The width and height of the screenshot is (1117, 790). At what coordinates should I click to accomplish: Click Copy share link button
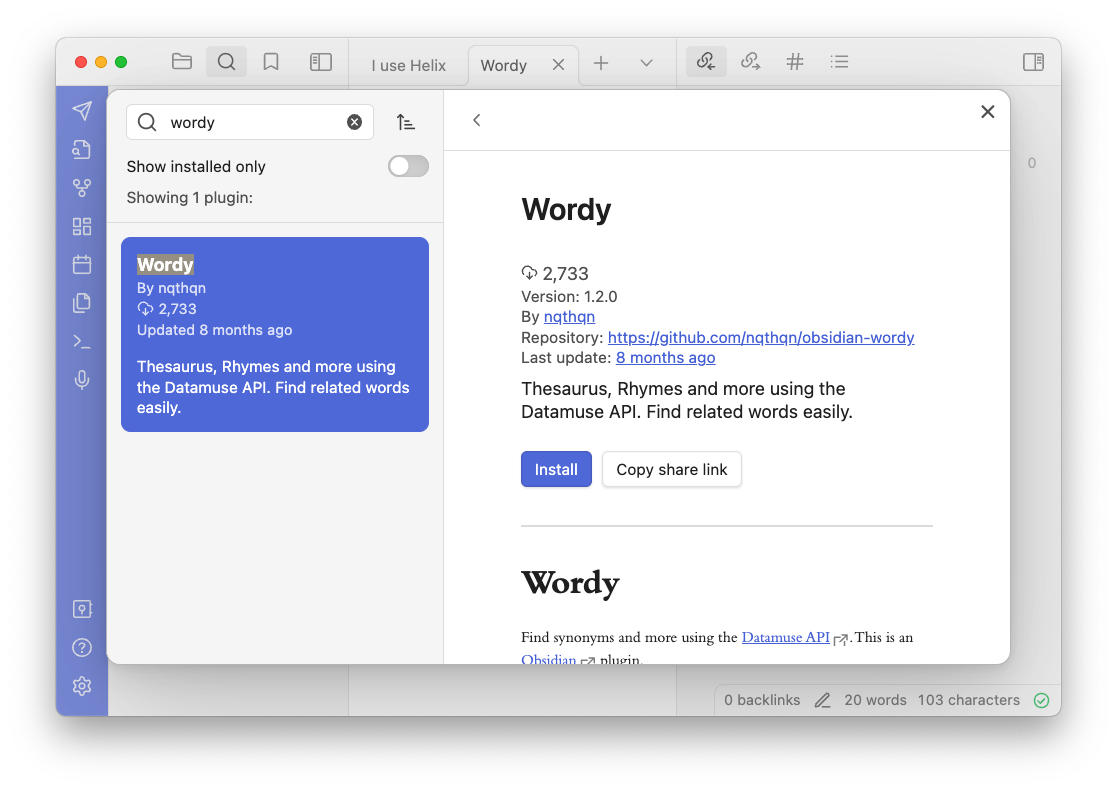[672, 469]
